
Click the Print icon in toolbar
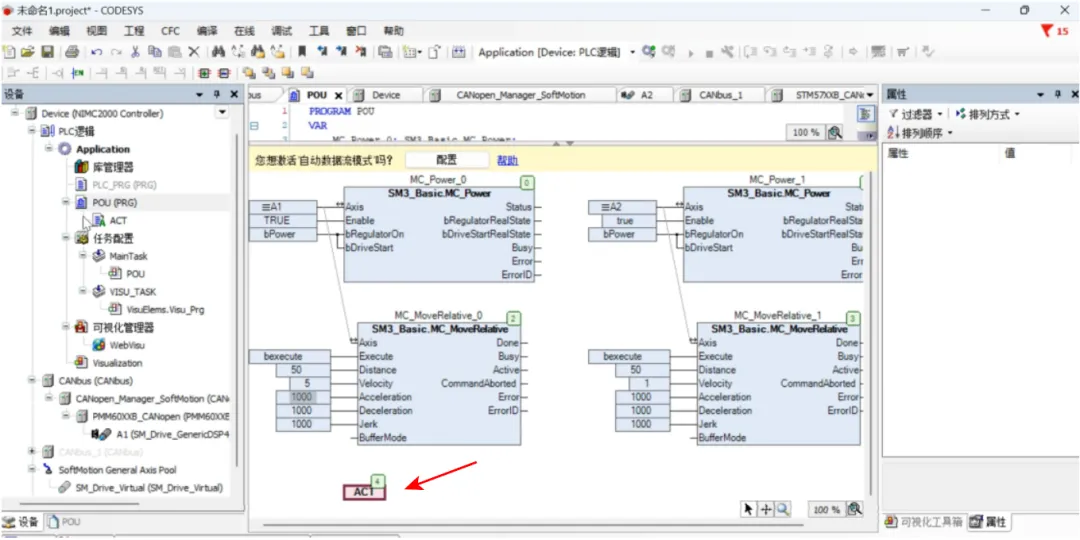click(x=72, y=52)
